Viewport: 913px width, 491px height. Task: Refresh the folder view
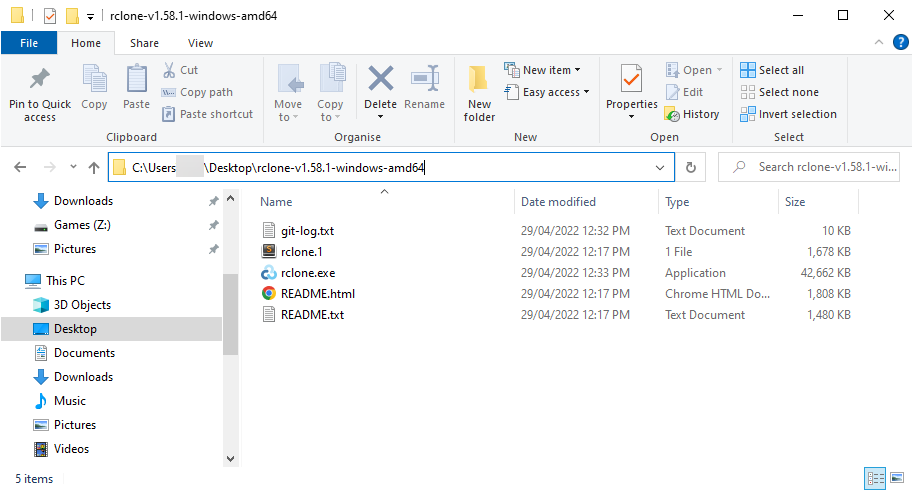[x=691, y=168]
